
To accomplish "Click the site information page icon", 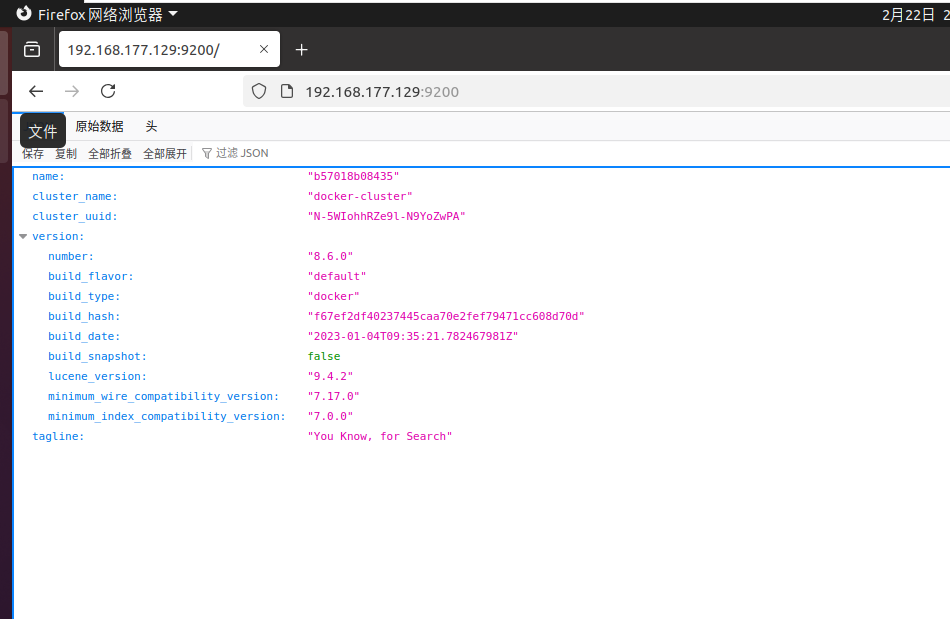I will [286, 91].
